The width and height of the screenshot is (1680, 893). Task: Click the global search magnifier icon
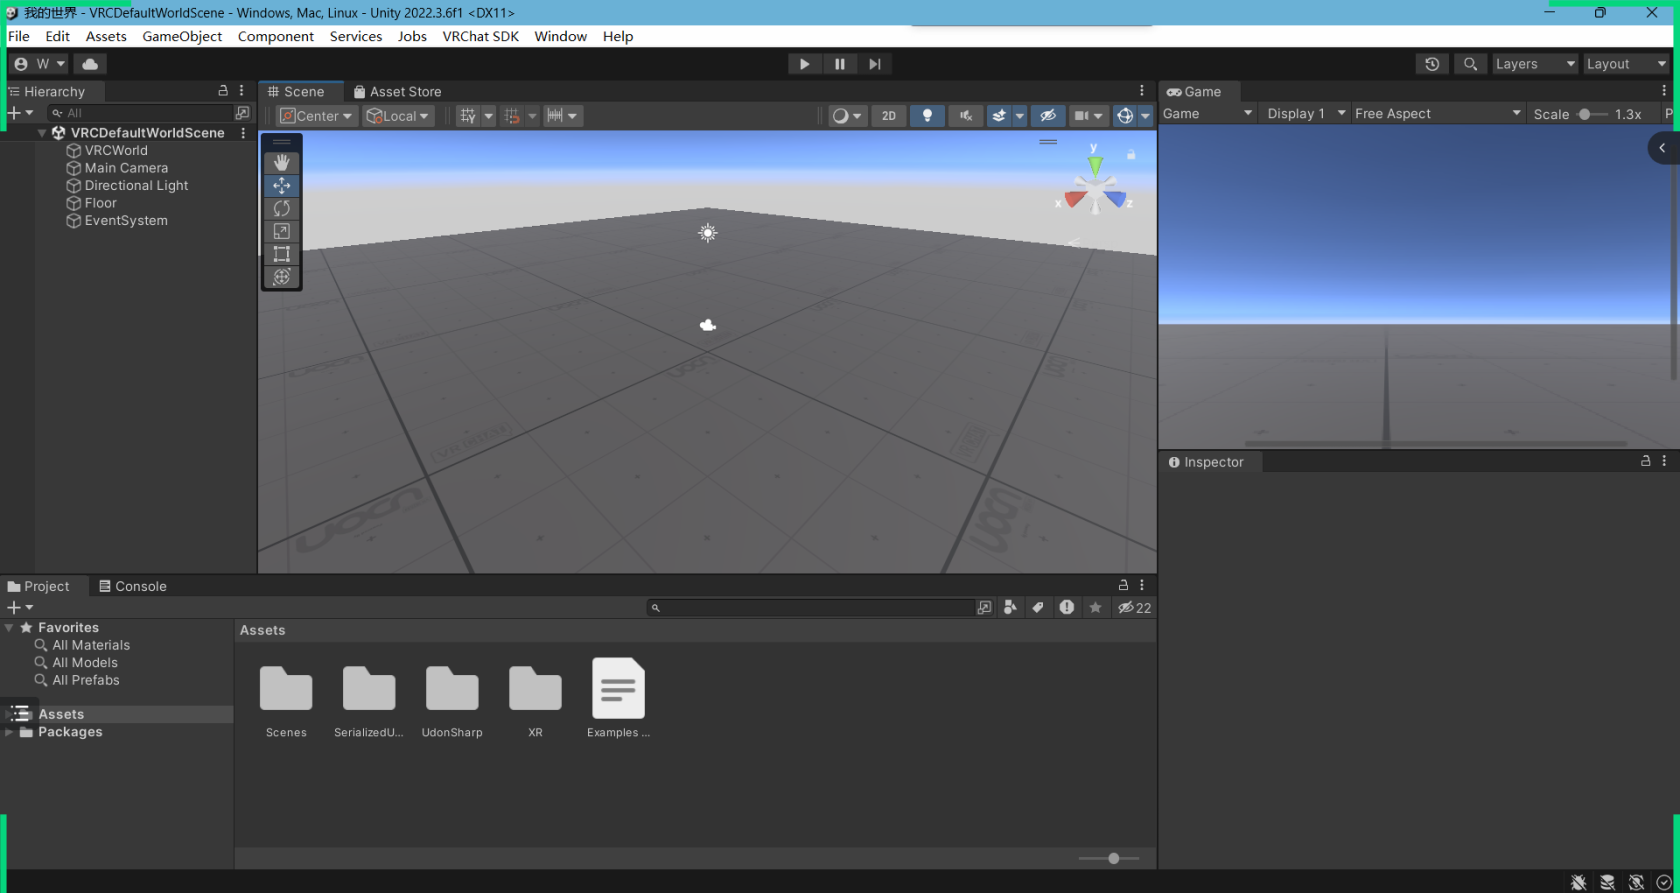coord(1470,64)
